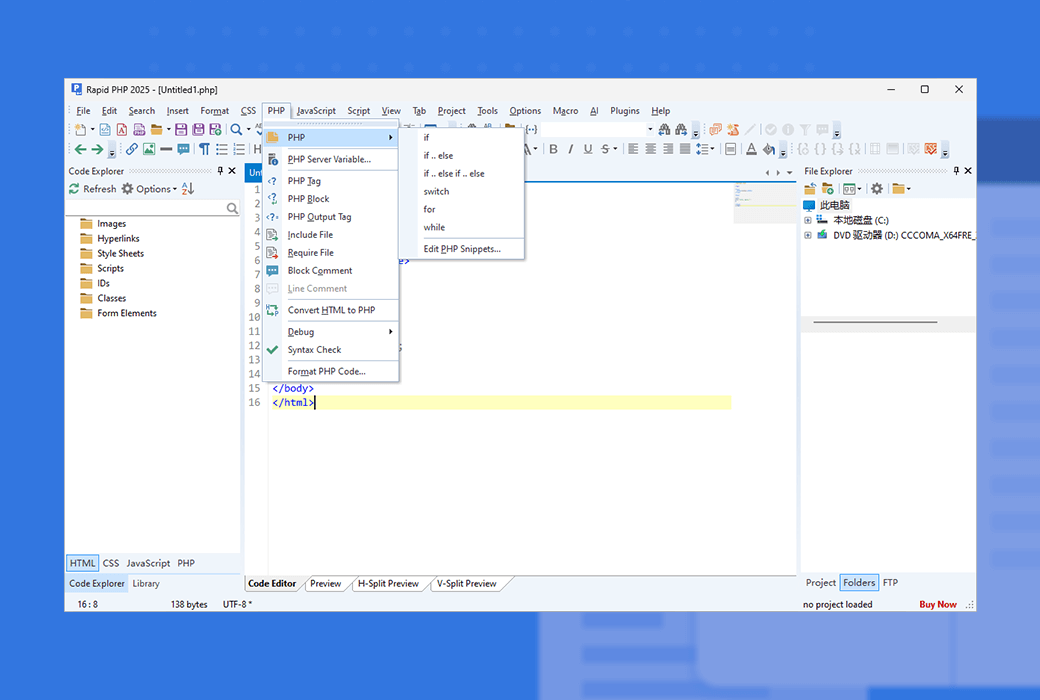
Task: Click the Buy Now link
Action: pos(938,604)
